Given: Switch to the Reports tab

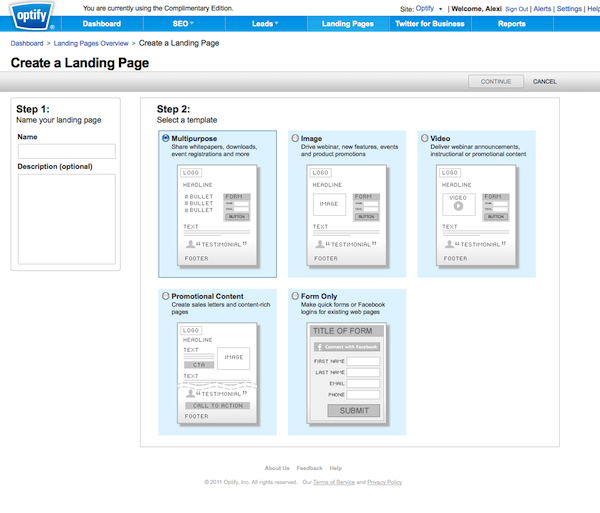Looking at the screenshot, I should 512,24.
